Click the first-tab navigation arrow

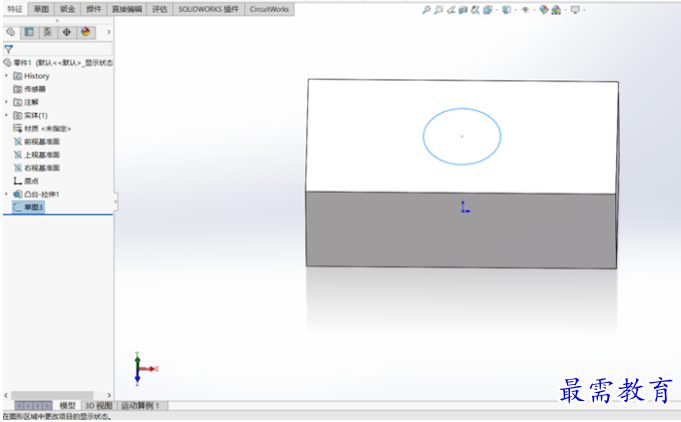tap(19, 406)
